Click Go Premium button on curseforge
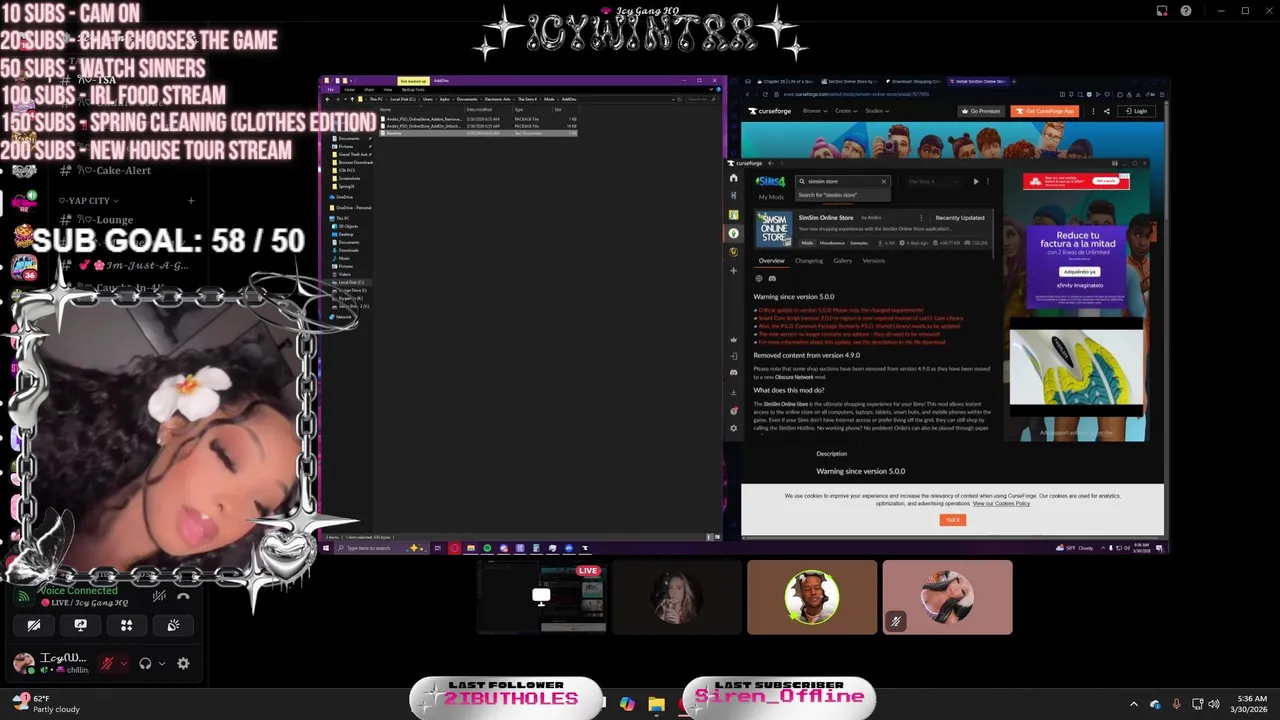The height and width of the screenshot is (720, 1280). pos(981,111)
